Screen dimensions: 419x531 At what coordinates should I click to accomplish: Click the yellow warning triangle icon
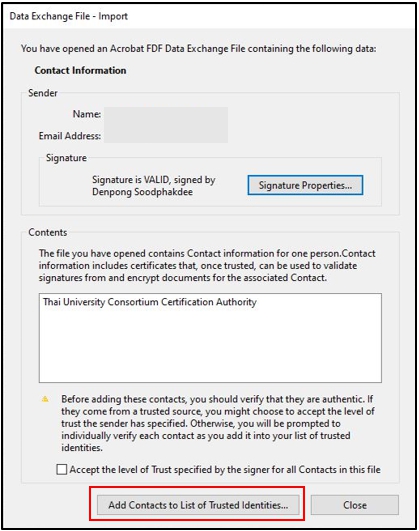pos(45,399)
